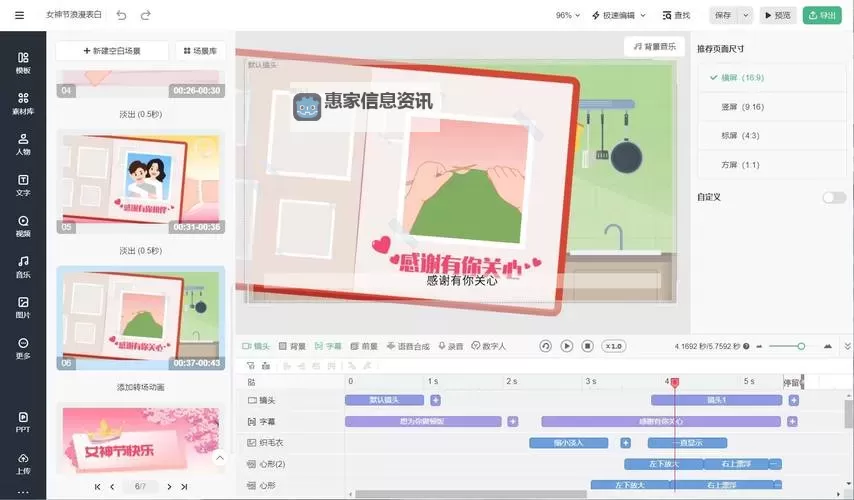Click the timeline zoom-in mountain icon

pos(828,346)
